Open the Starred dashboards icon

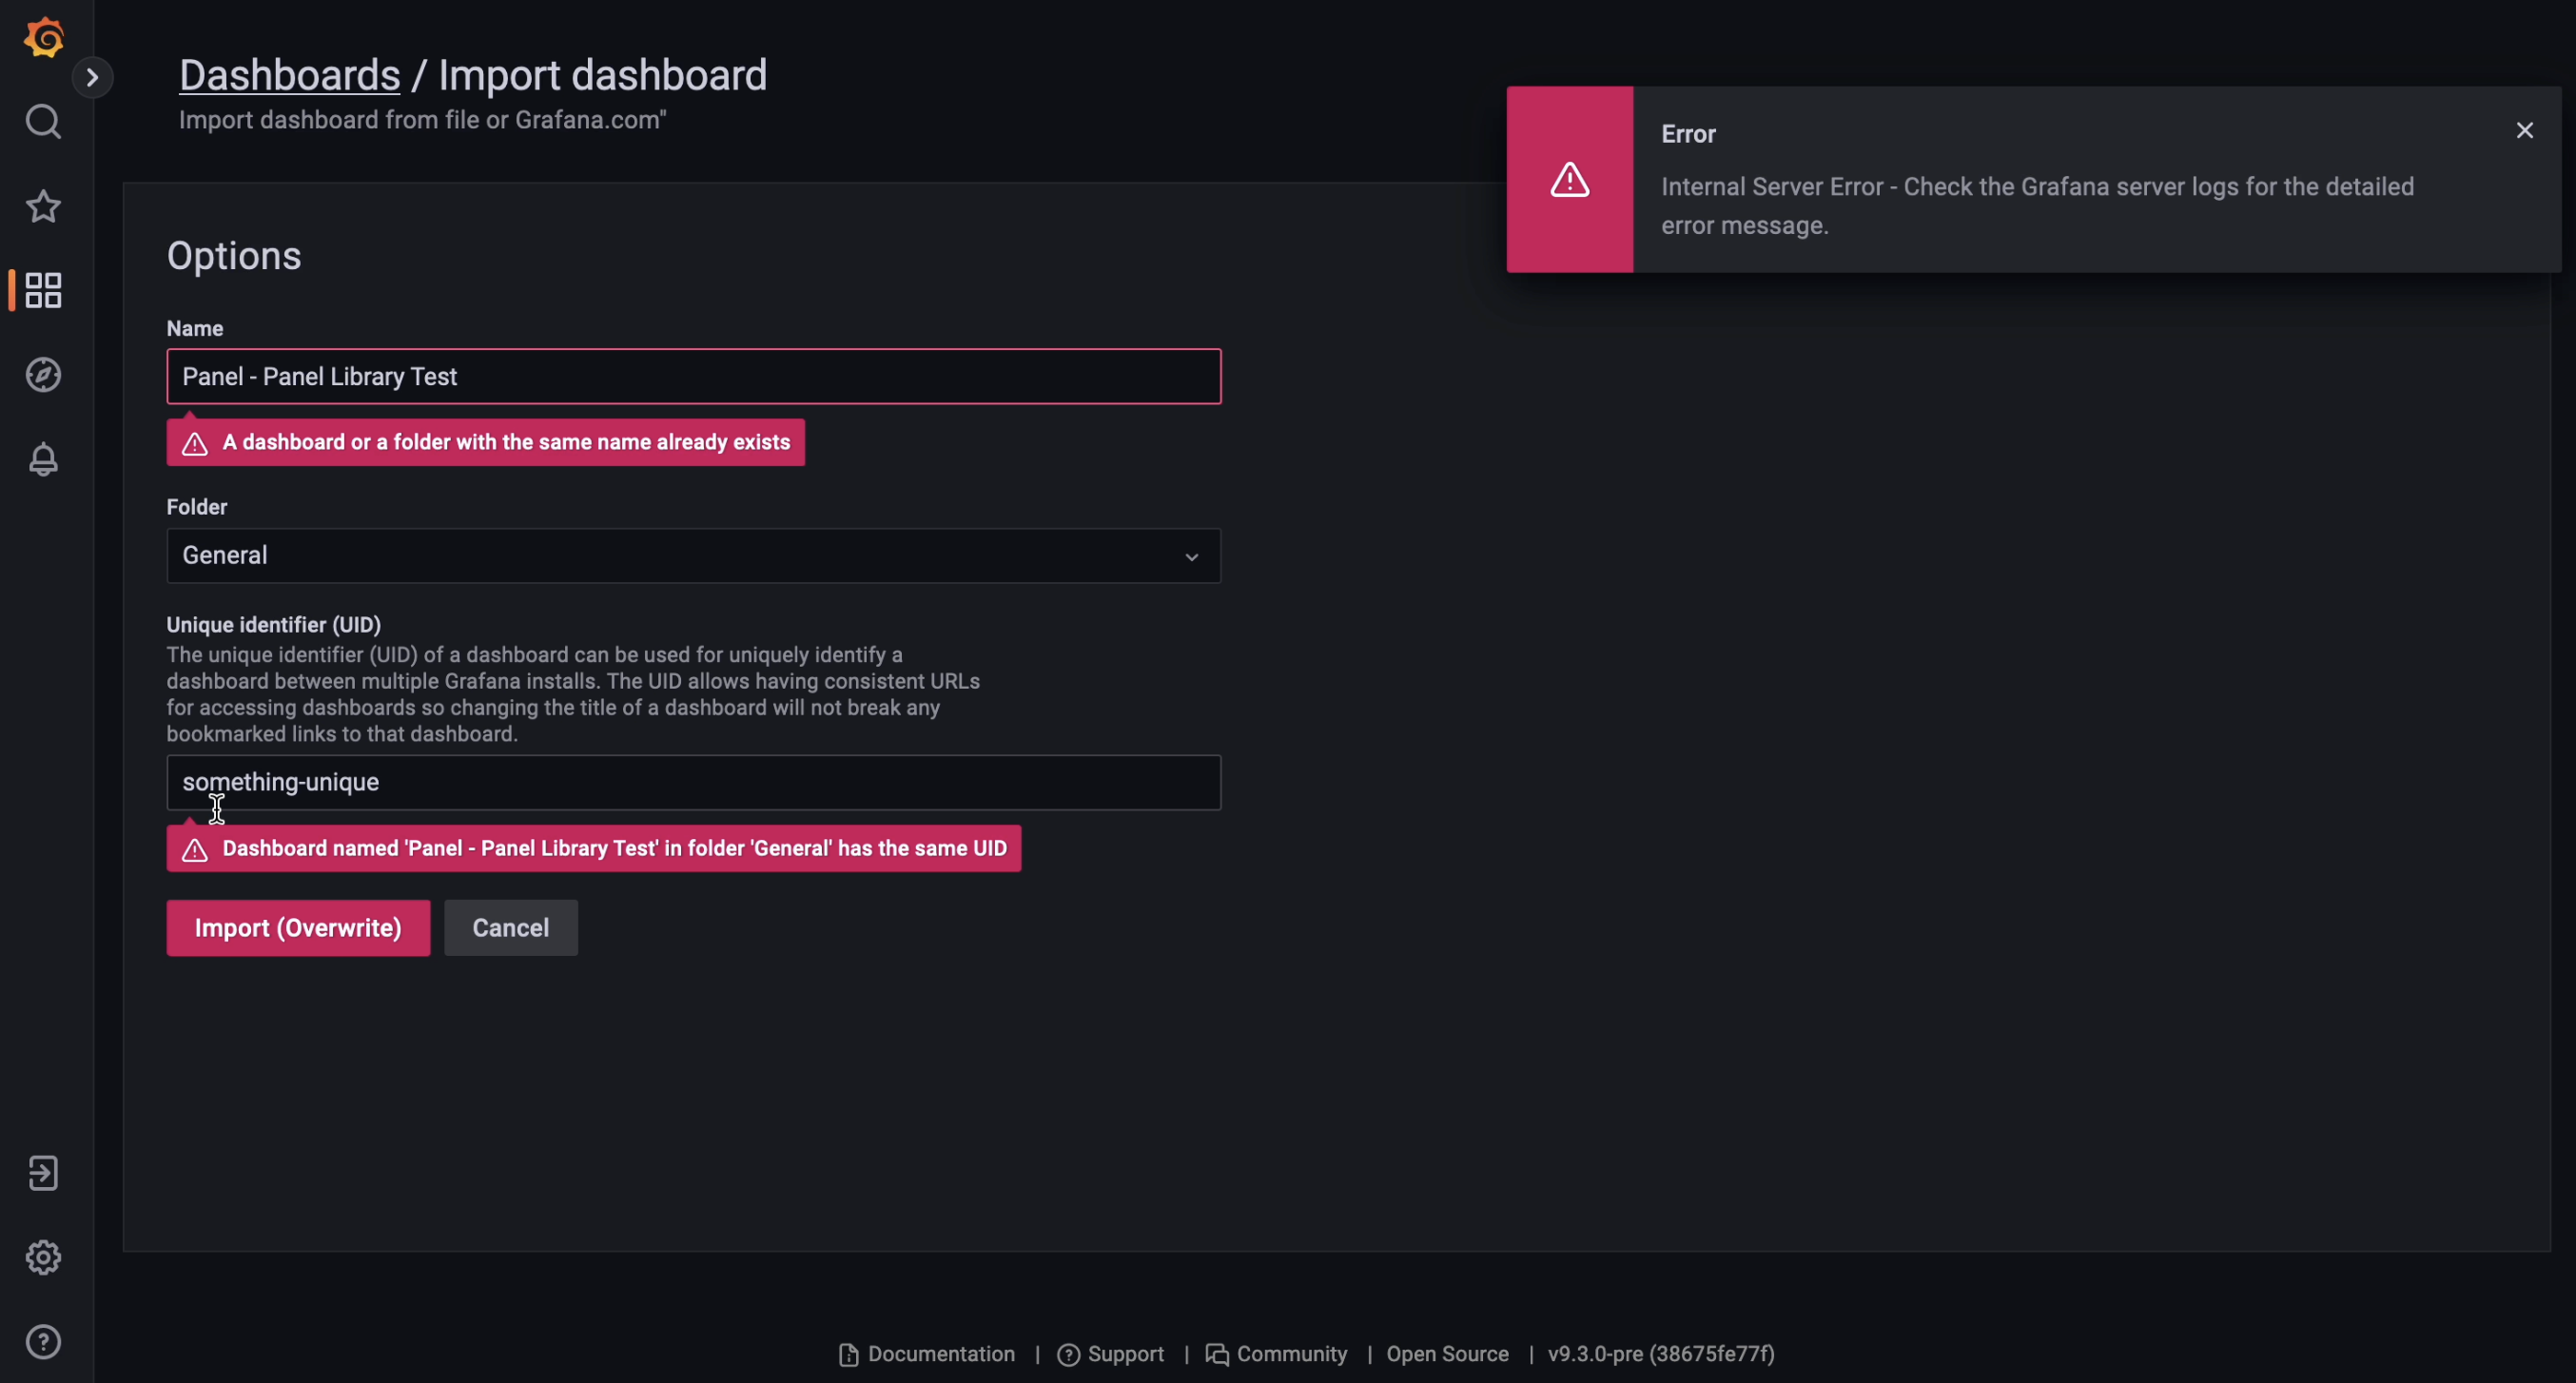44,206
